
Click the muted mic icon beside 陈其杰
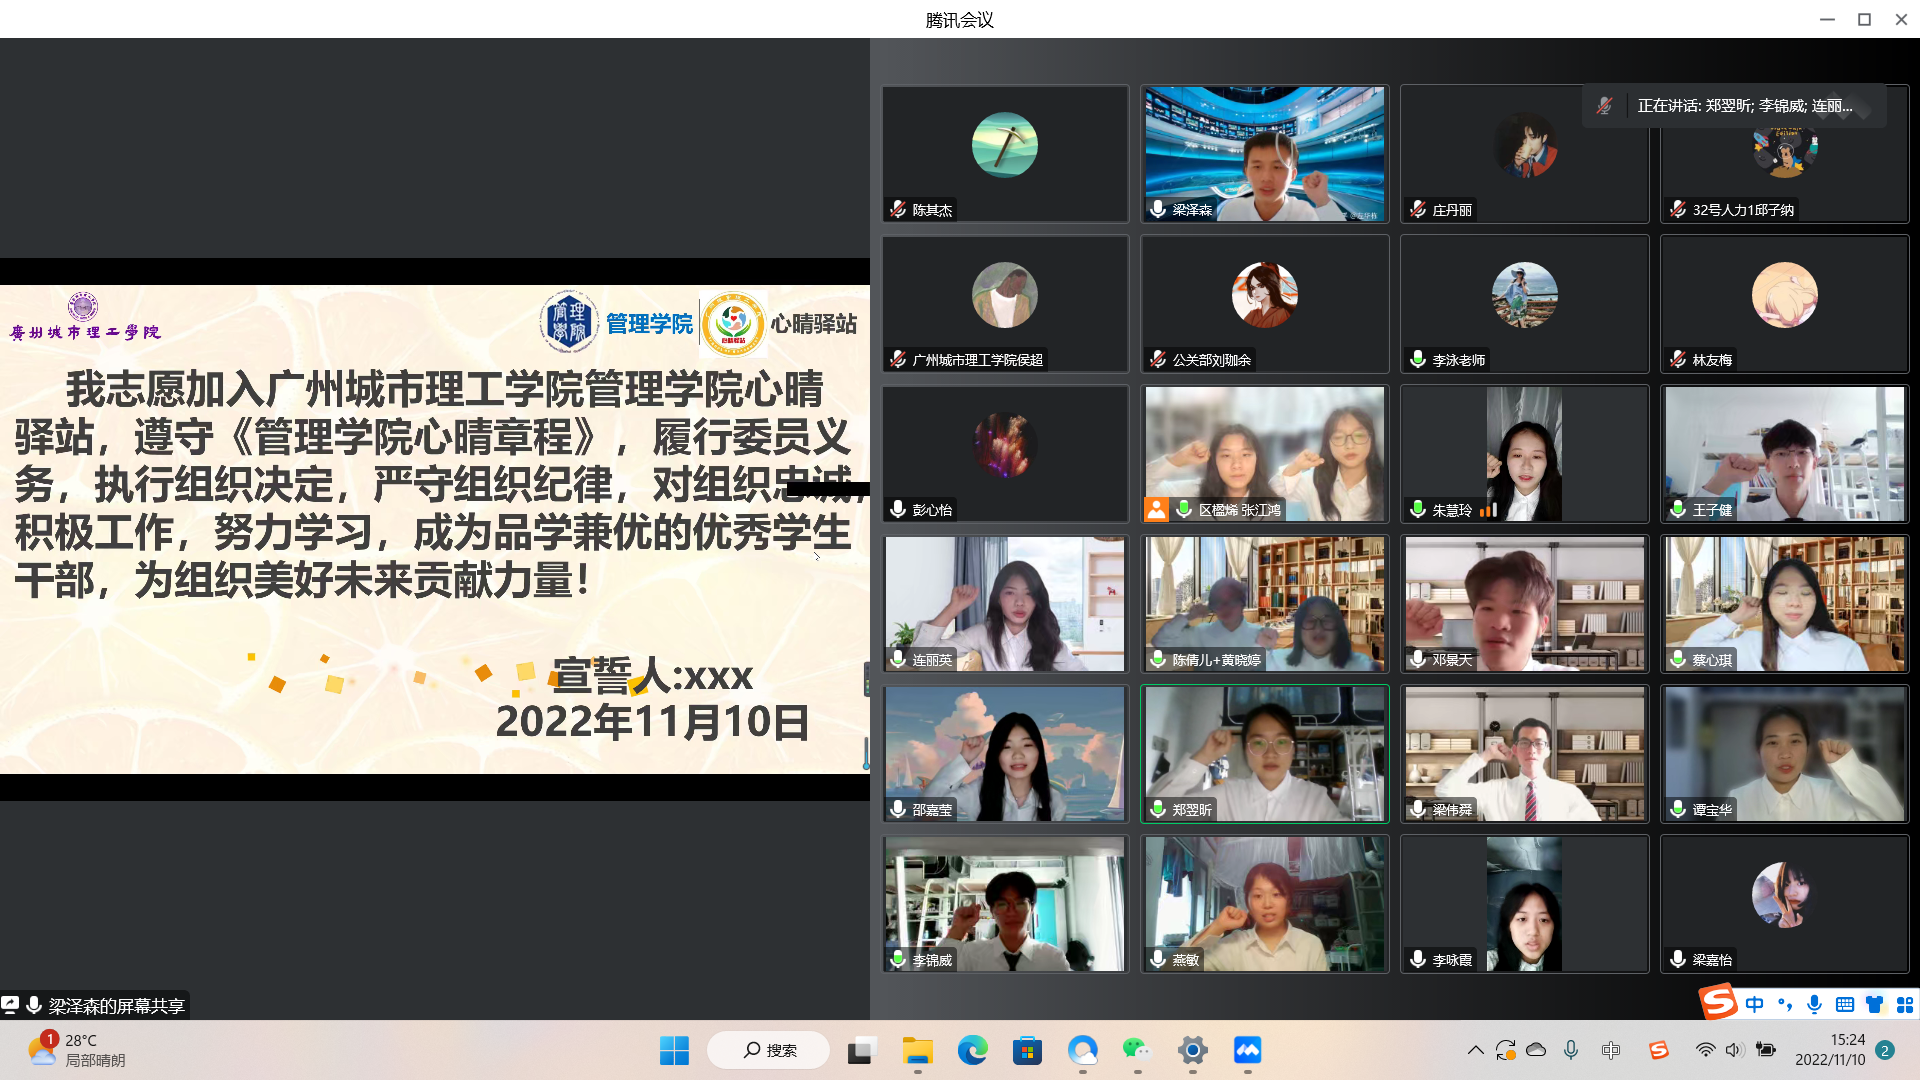[x=898, y=209]
